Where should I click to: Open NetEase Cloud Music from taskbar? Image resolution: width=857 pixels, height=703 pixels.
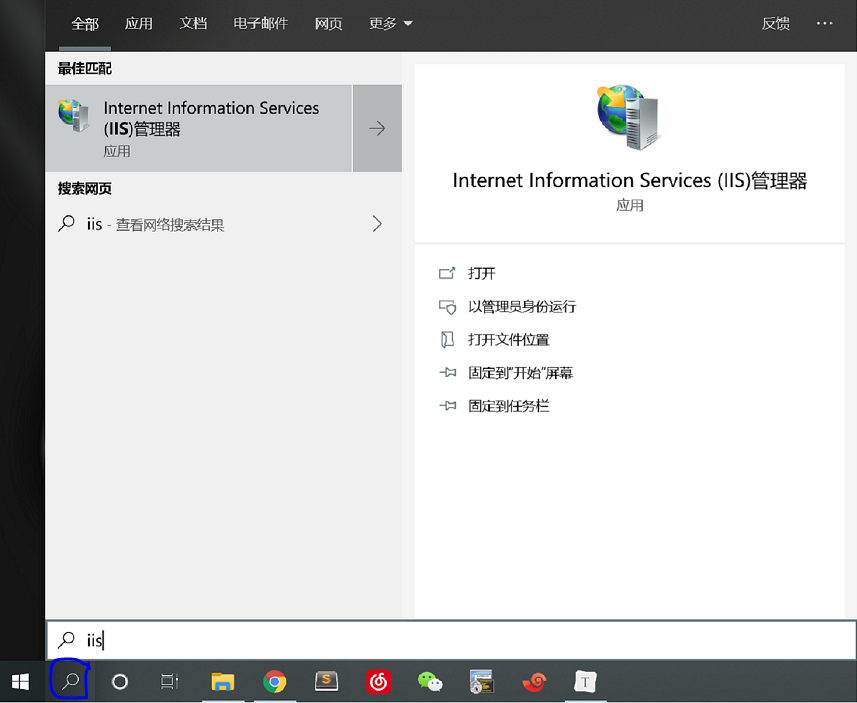click(x=378, y=682)
